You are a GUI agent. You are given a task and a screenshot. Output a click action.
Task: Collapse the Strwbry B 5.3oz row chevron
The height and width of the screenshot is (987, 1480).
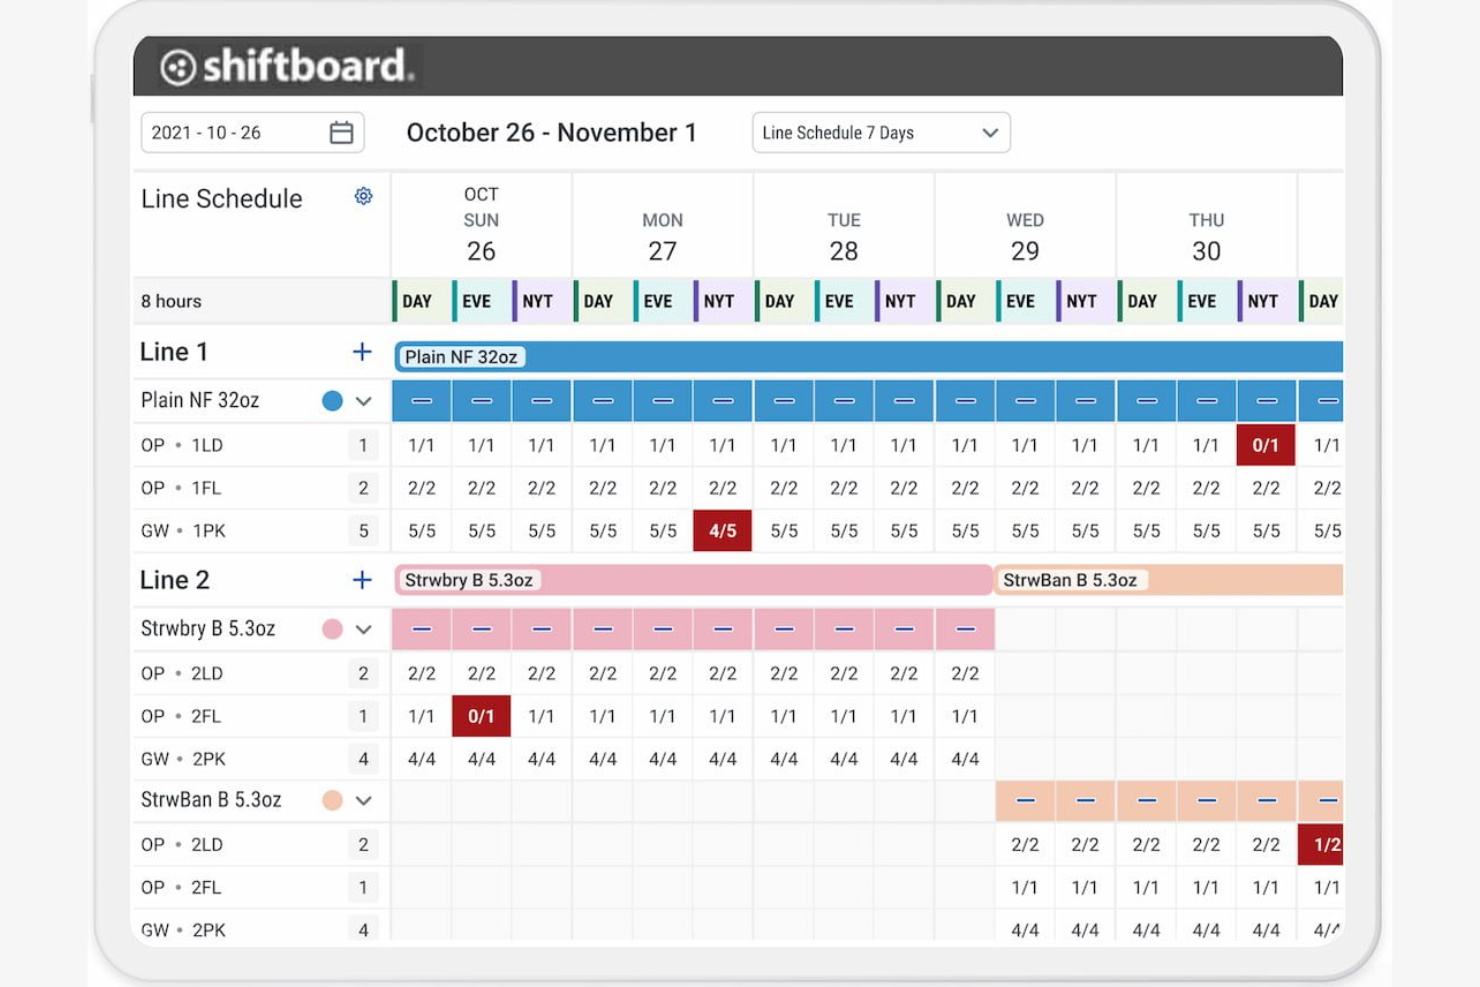pyautogui.click(x=364, y=629)
